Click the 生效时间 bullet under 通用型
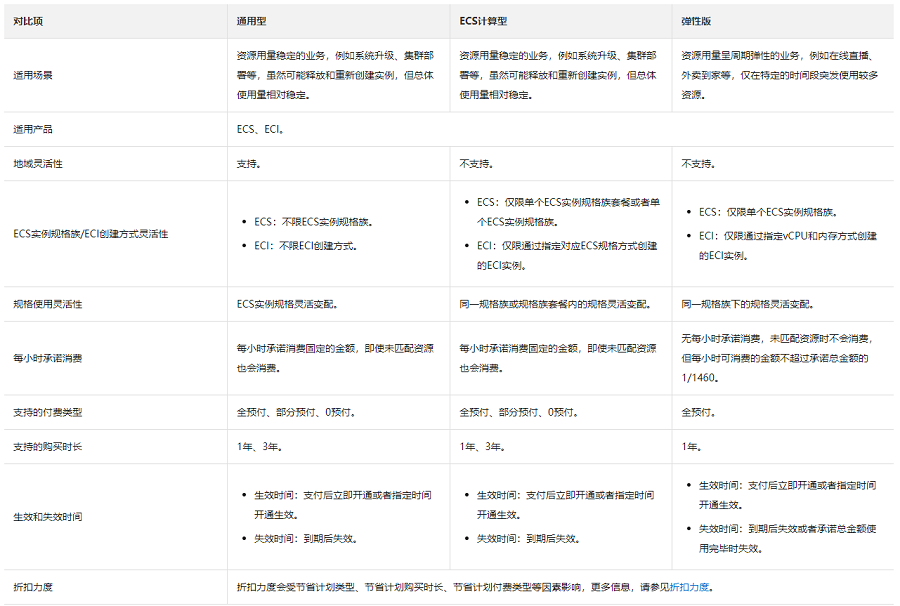This screenshot has width=900, height=606. pyautogui.click(x=343, y=505)
